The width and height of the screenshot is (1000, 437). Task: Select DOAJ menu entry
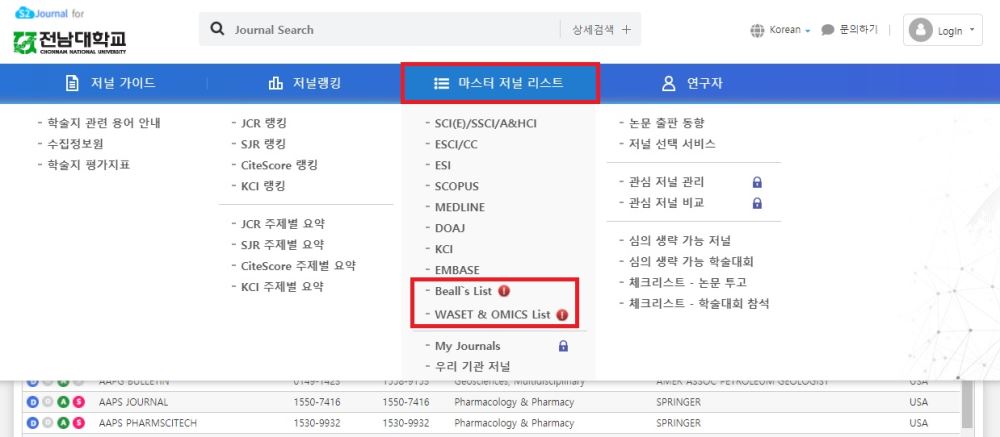coord(450,228)
